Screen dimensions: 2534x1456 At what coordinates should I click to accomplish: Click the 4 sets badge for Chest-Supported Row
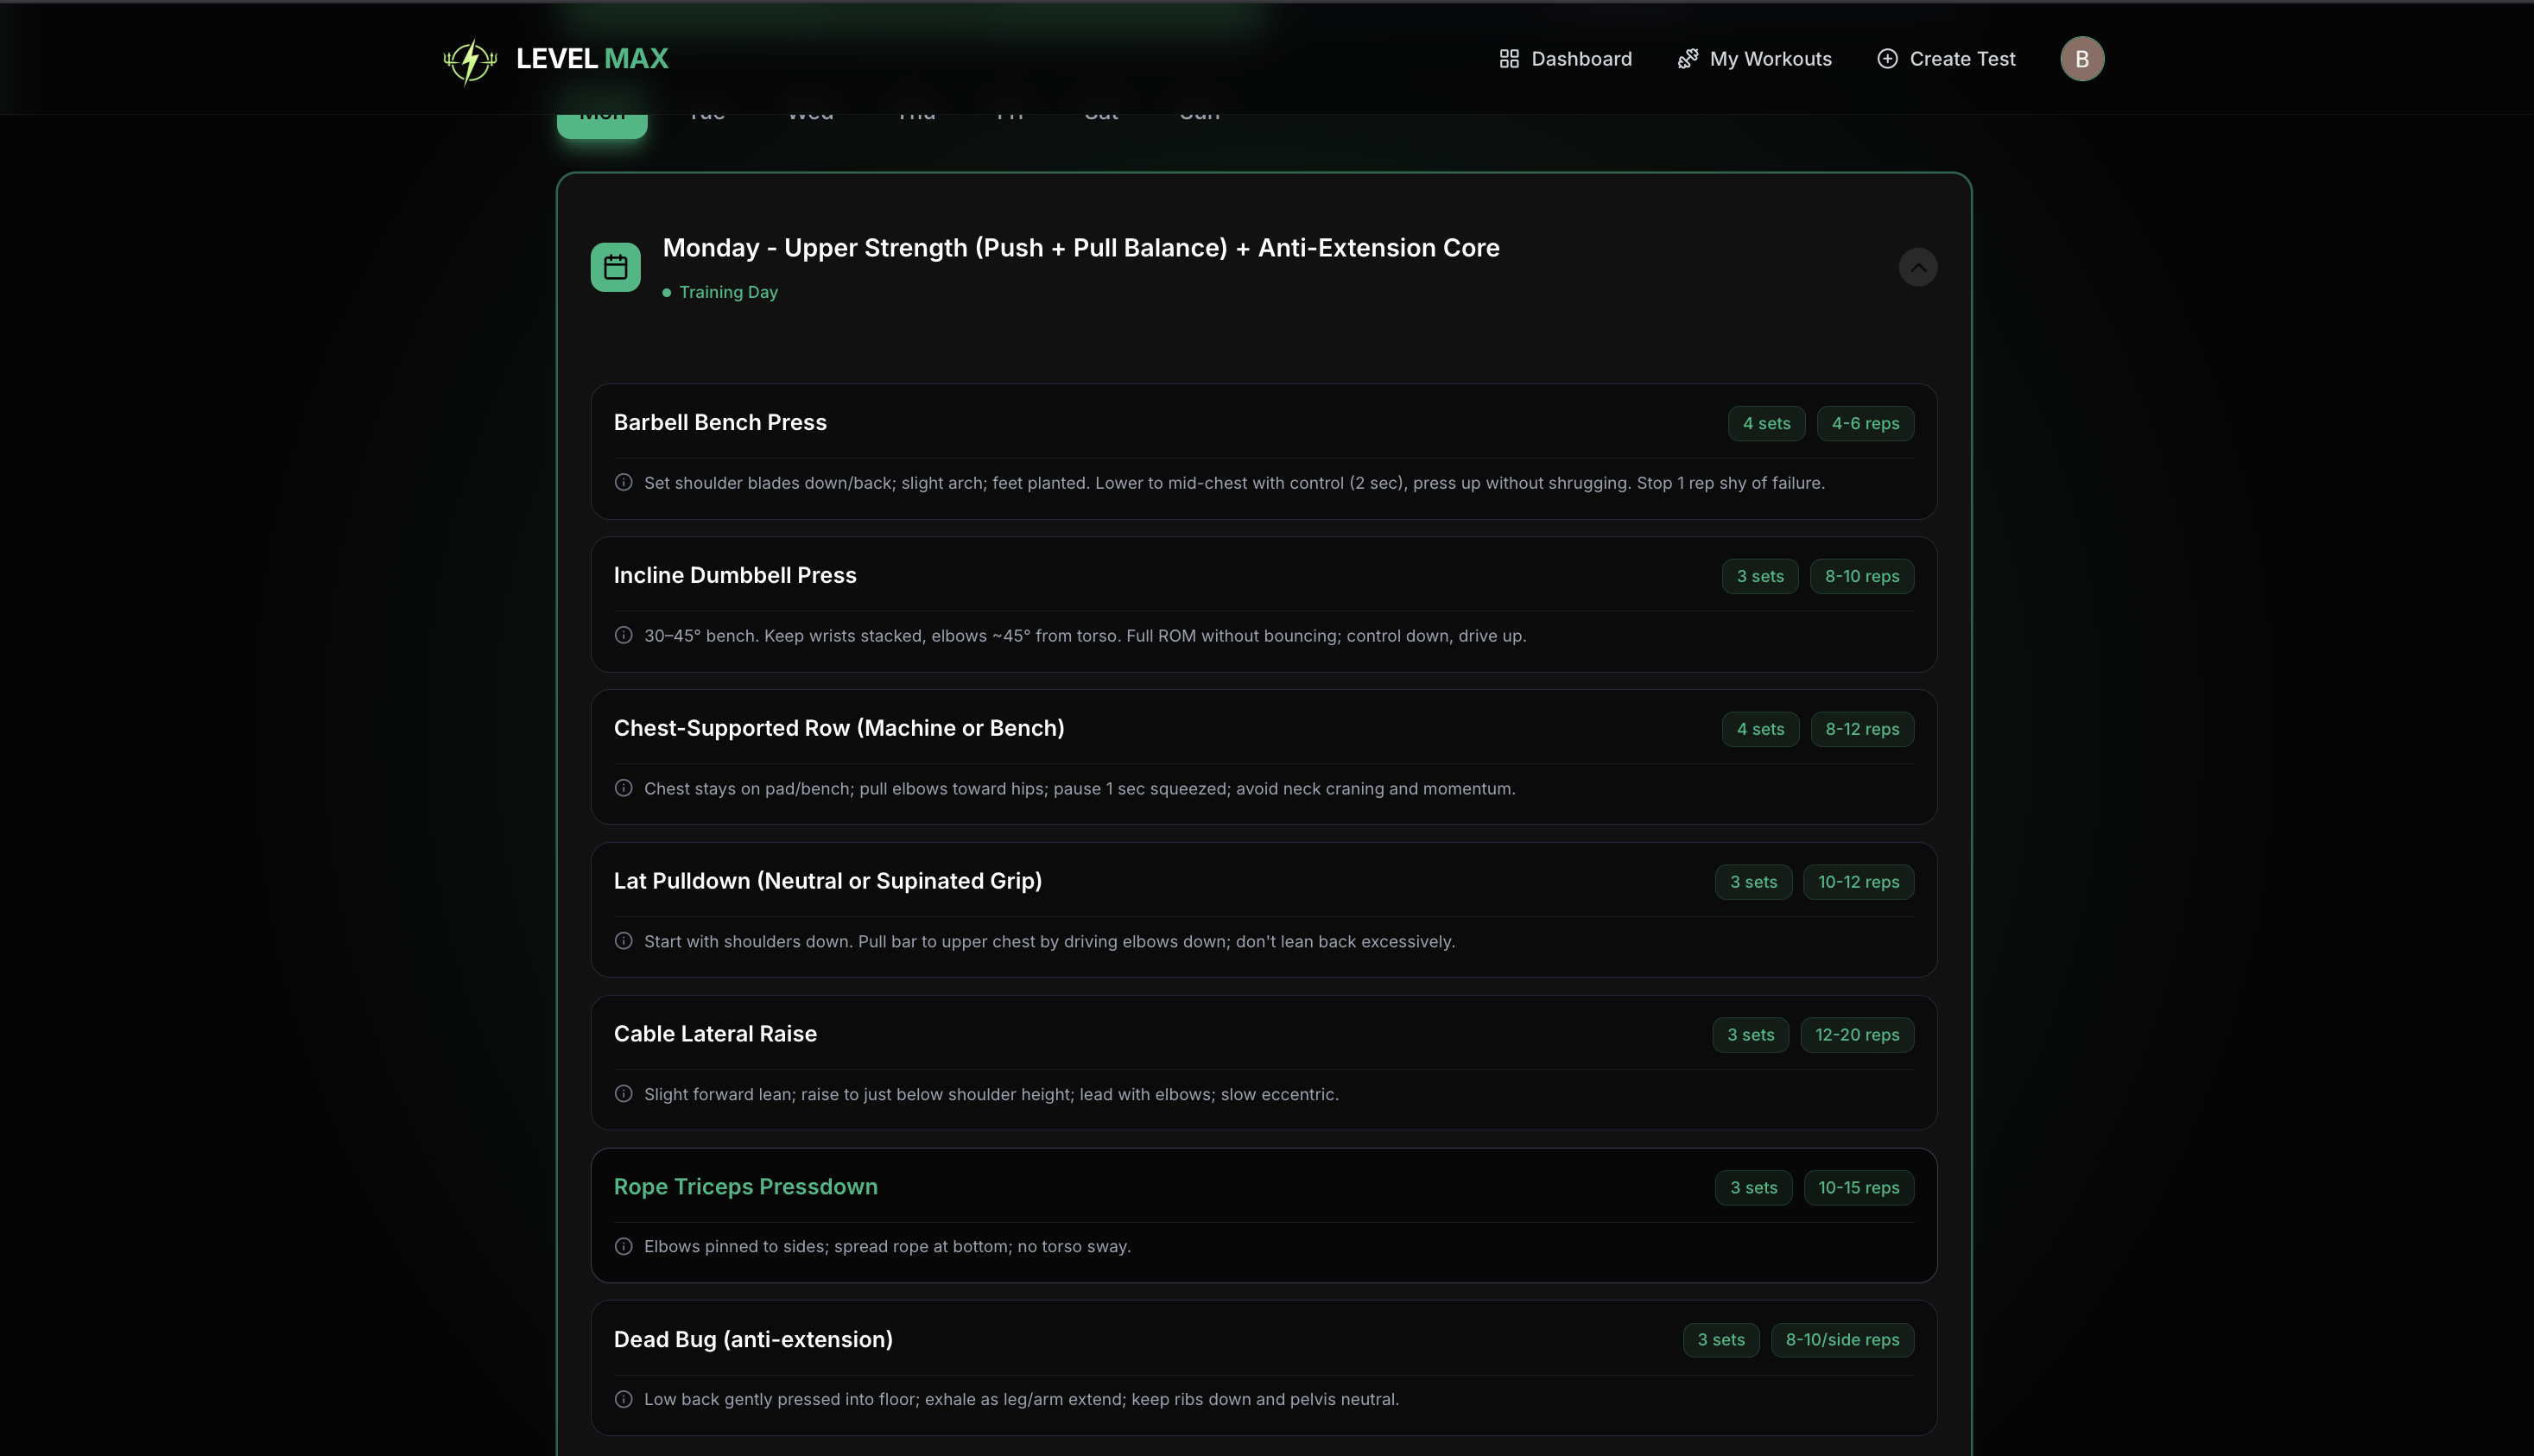click(1760, 730)
